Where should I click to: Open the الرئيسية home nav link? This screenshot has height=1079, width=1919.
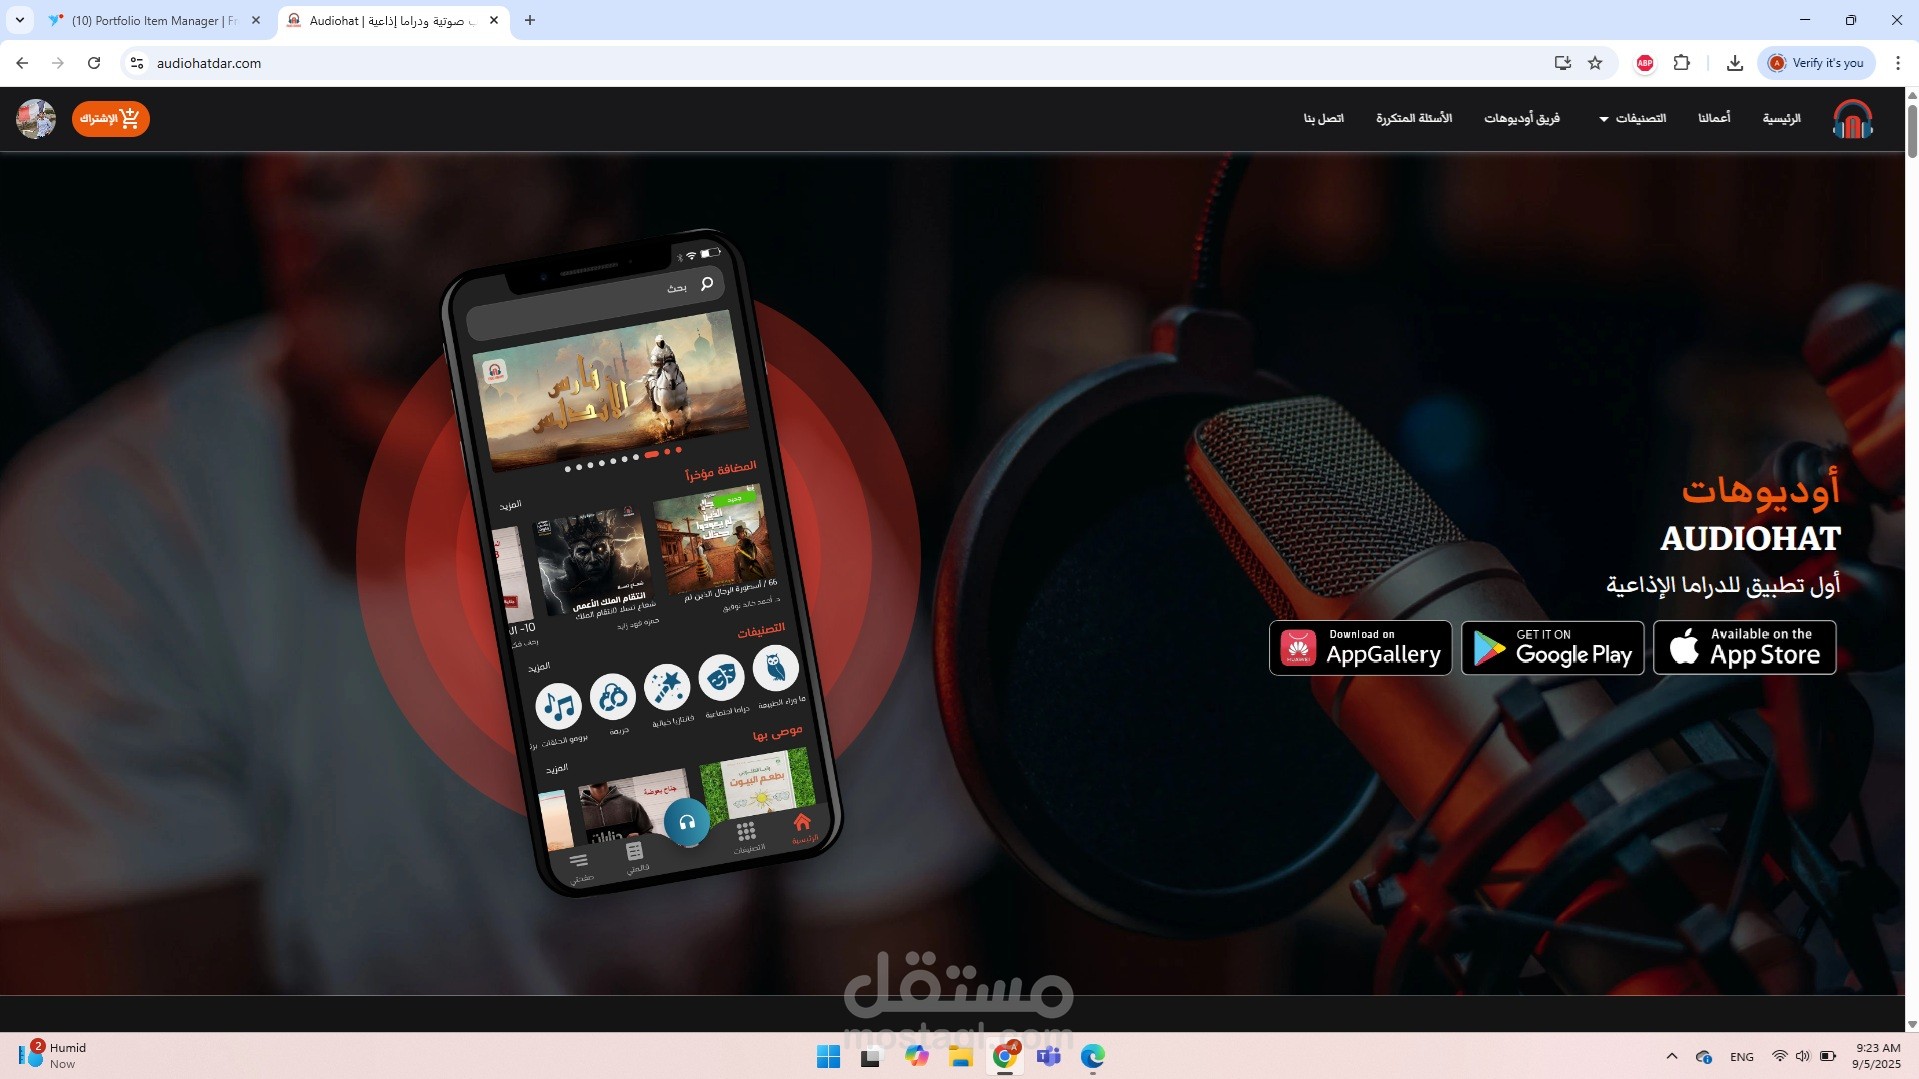point(1781,118)
